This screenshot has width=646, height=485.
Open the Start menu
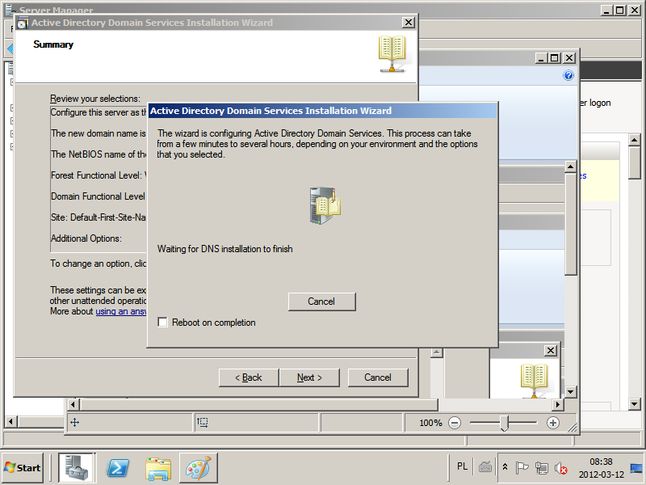(x=22, y=467)
